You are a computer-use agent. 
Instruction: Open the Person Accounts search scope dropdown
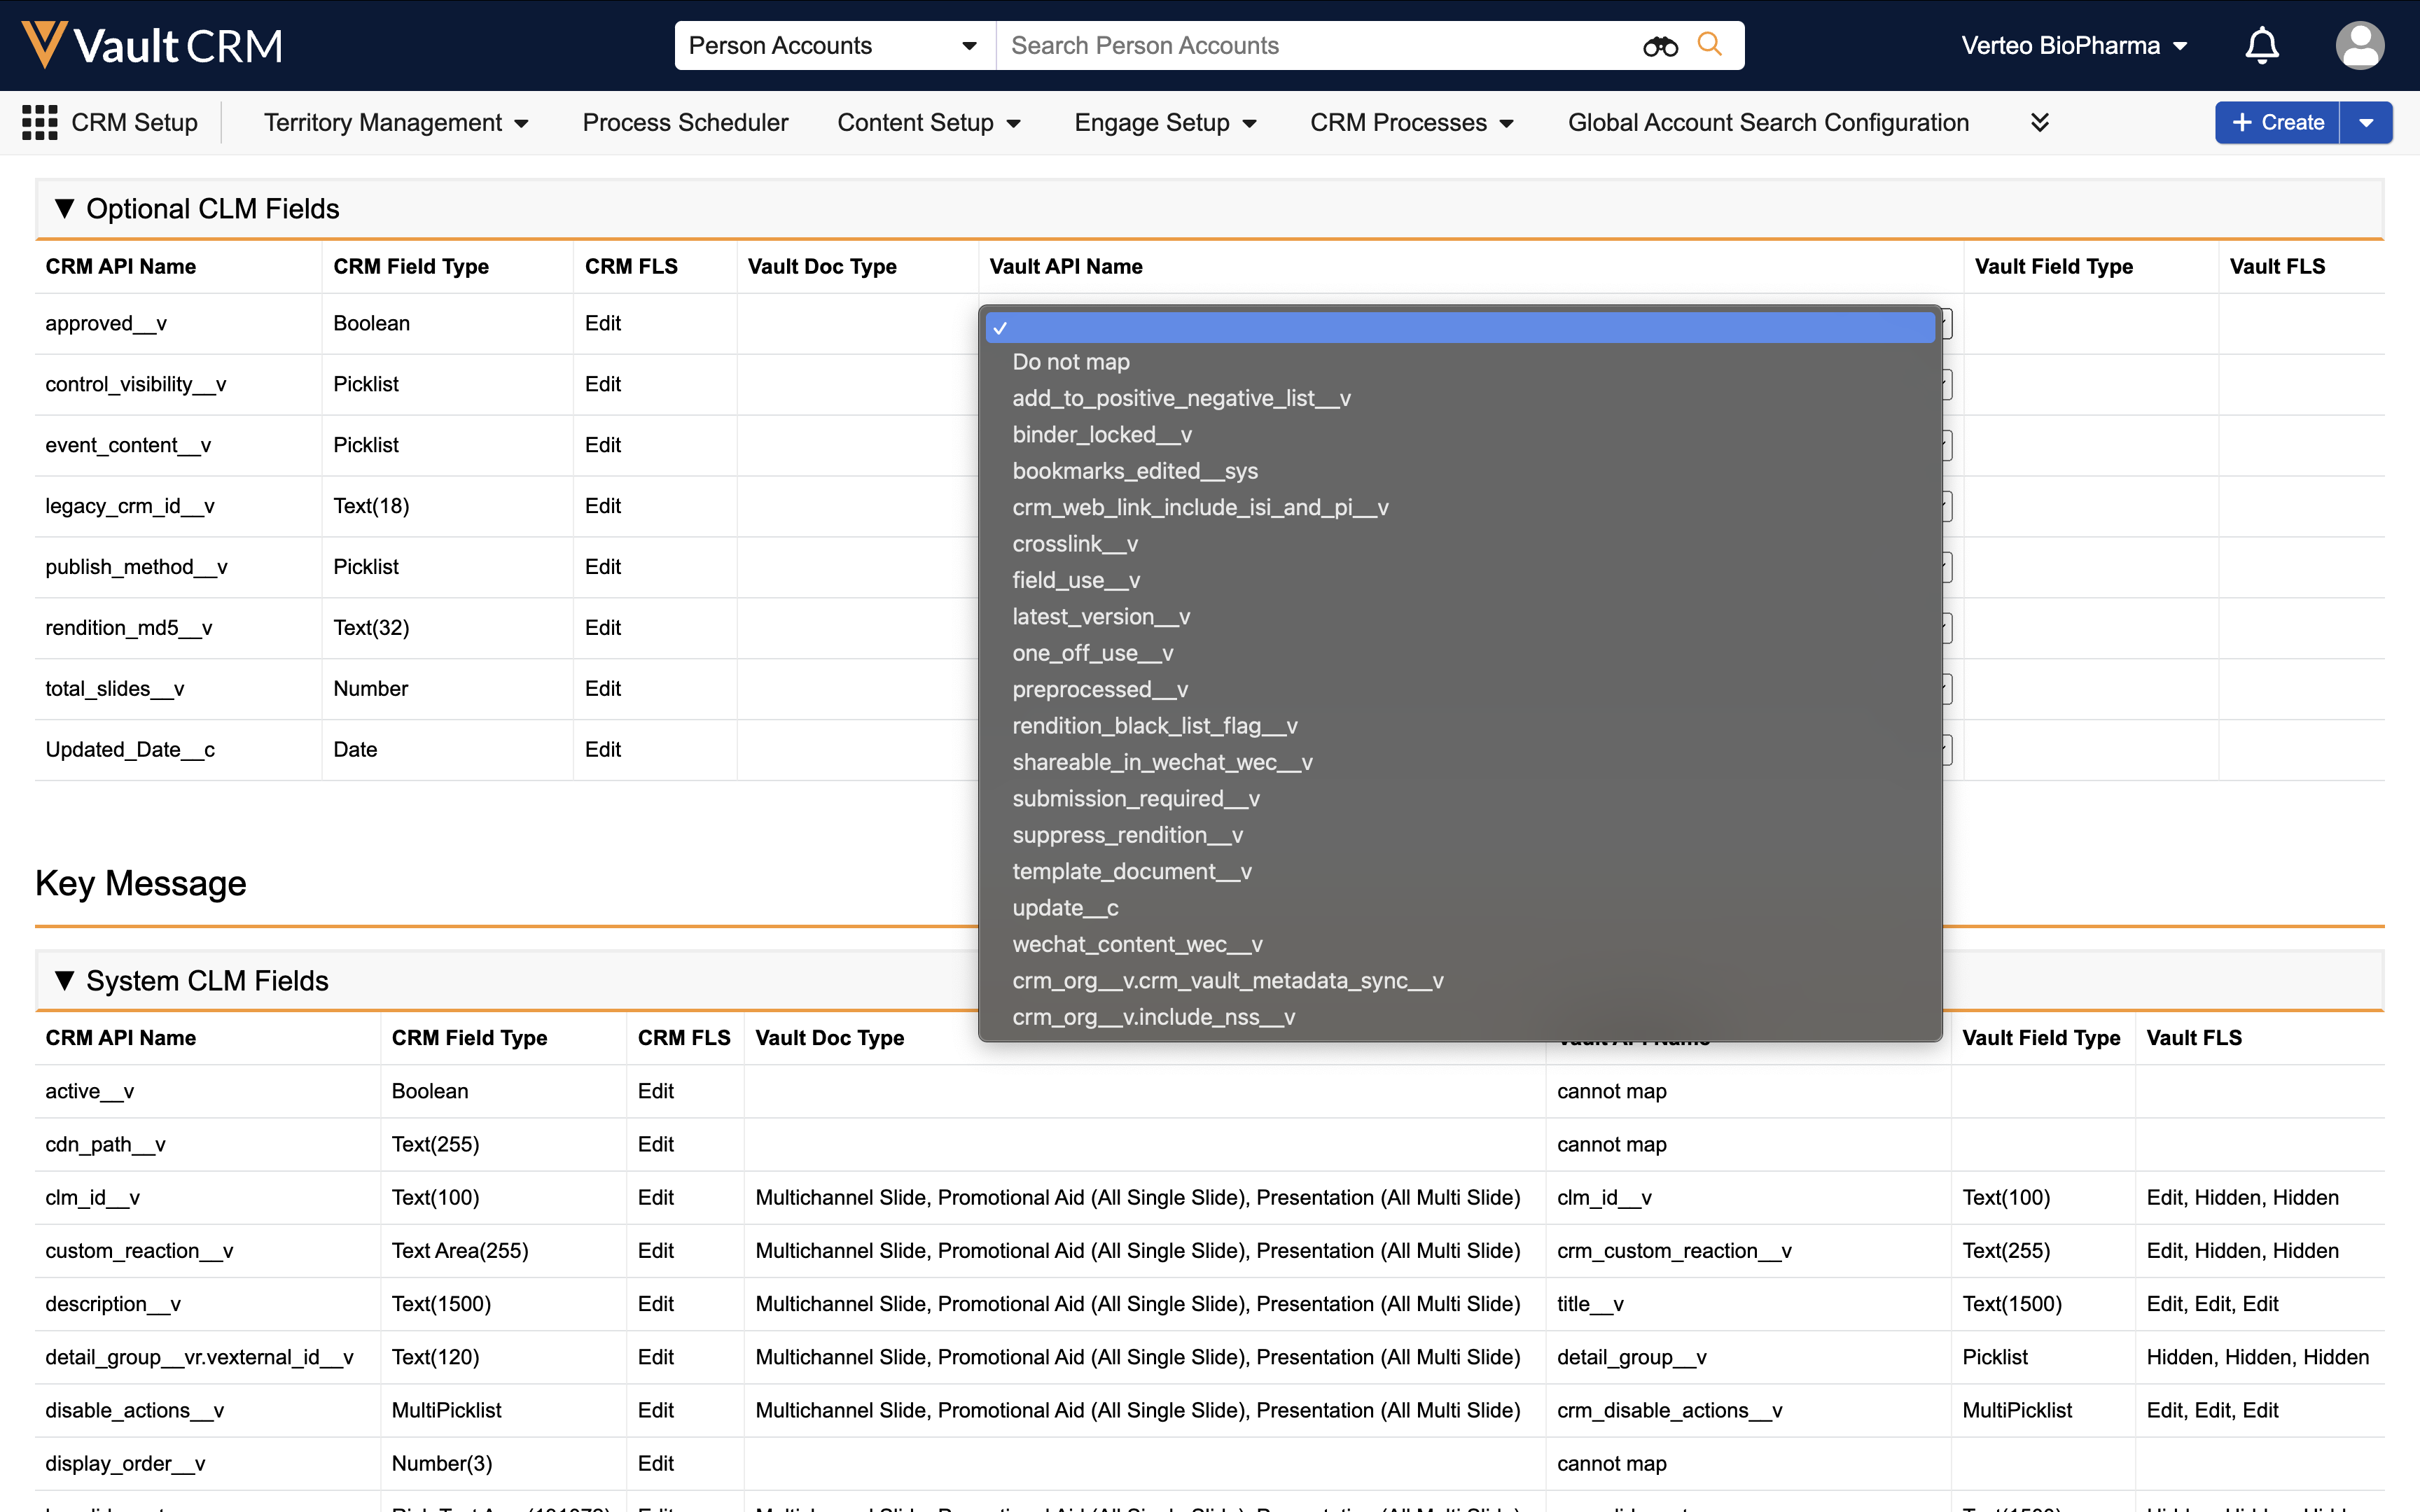[x=833, y=46]
